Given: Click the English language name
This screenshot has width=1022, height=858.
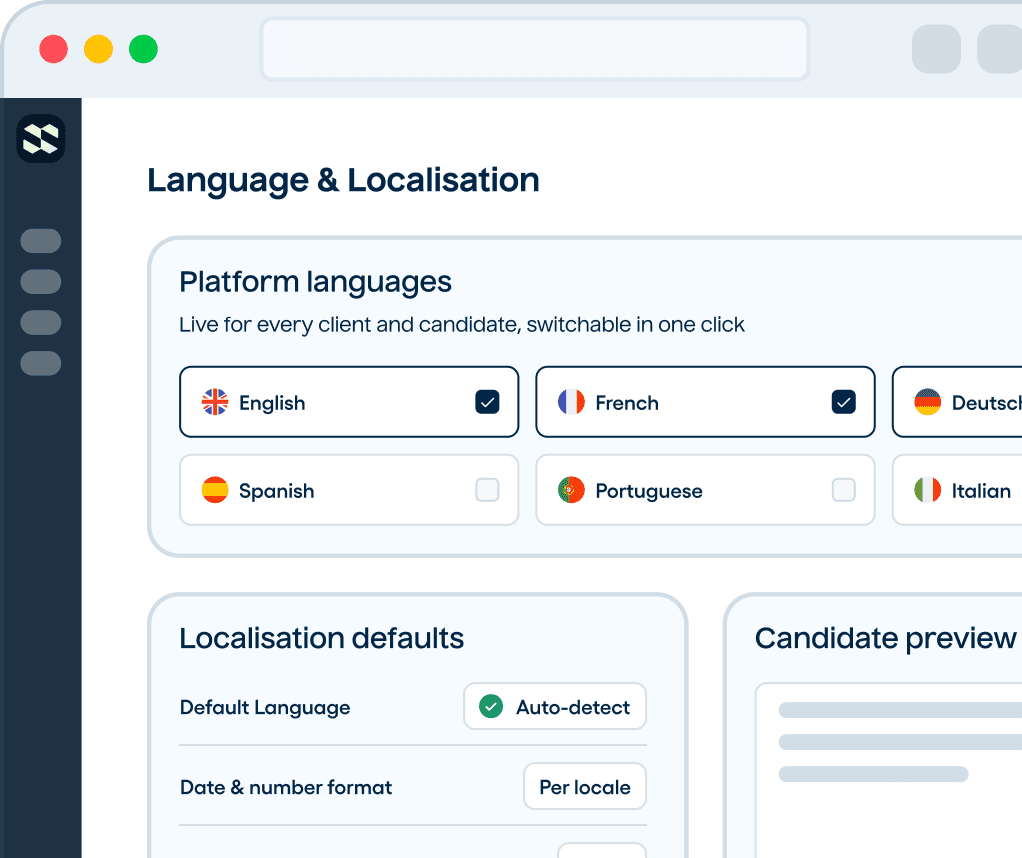Looking at the screenshot, I should tap(272, 403).
